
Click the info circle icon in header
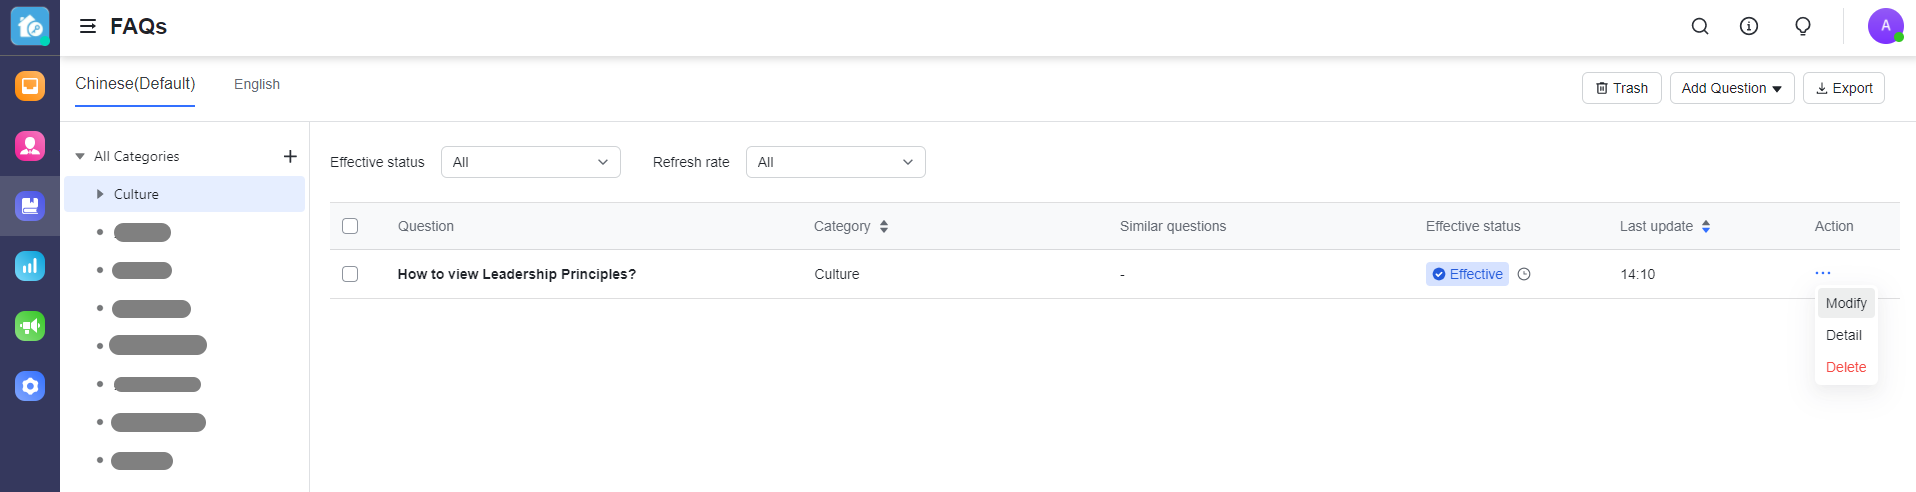pyautogui.click(x=1749, y=26)
